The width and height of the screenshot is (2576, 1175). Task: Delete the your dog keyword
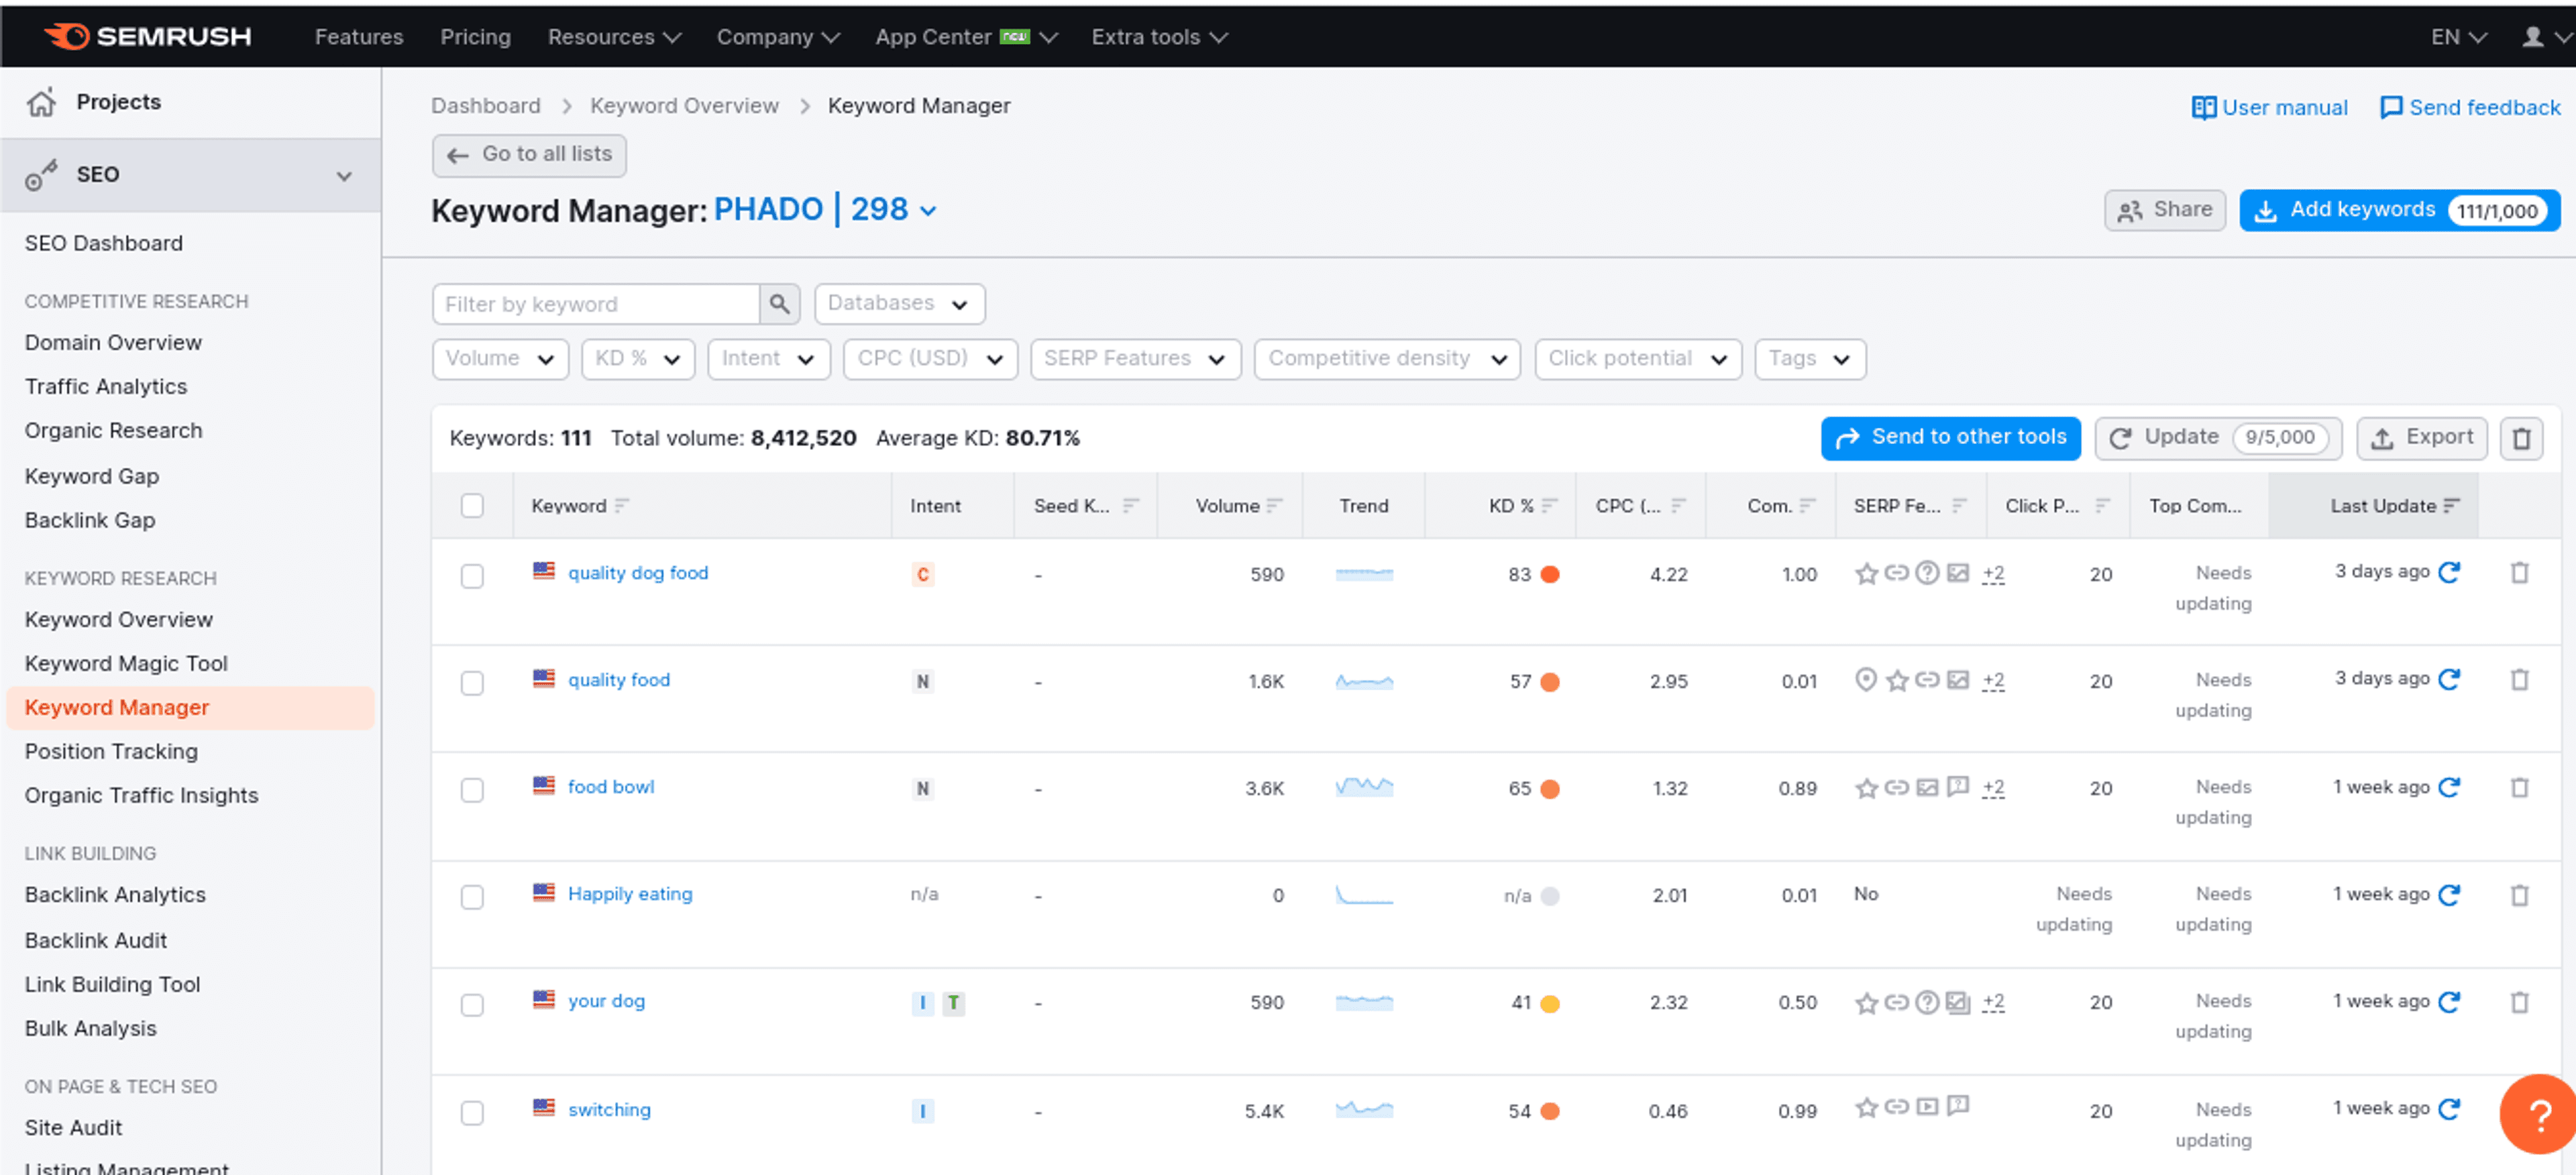click(2520, 1001)
